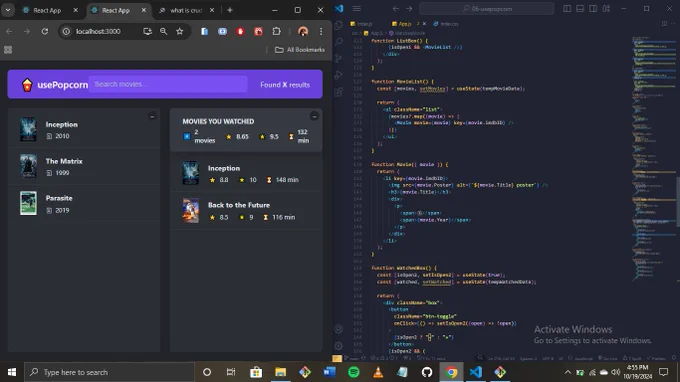Open the Inception 2010 entry in the left list
680x382 pixels.
pyautogui.click(x=84, y=130)
